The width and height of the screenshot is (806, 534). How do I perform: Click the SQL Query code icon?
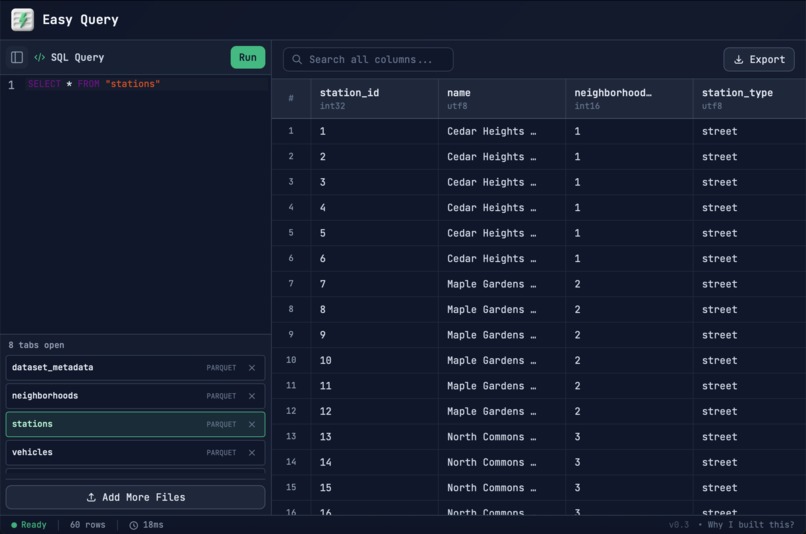pyautogui.click(x=40, y=57)
